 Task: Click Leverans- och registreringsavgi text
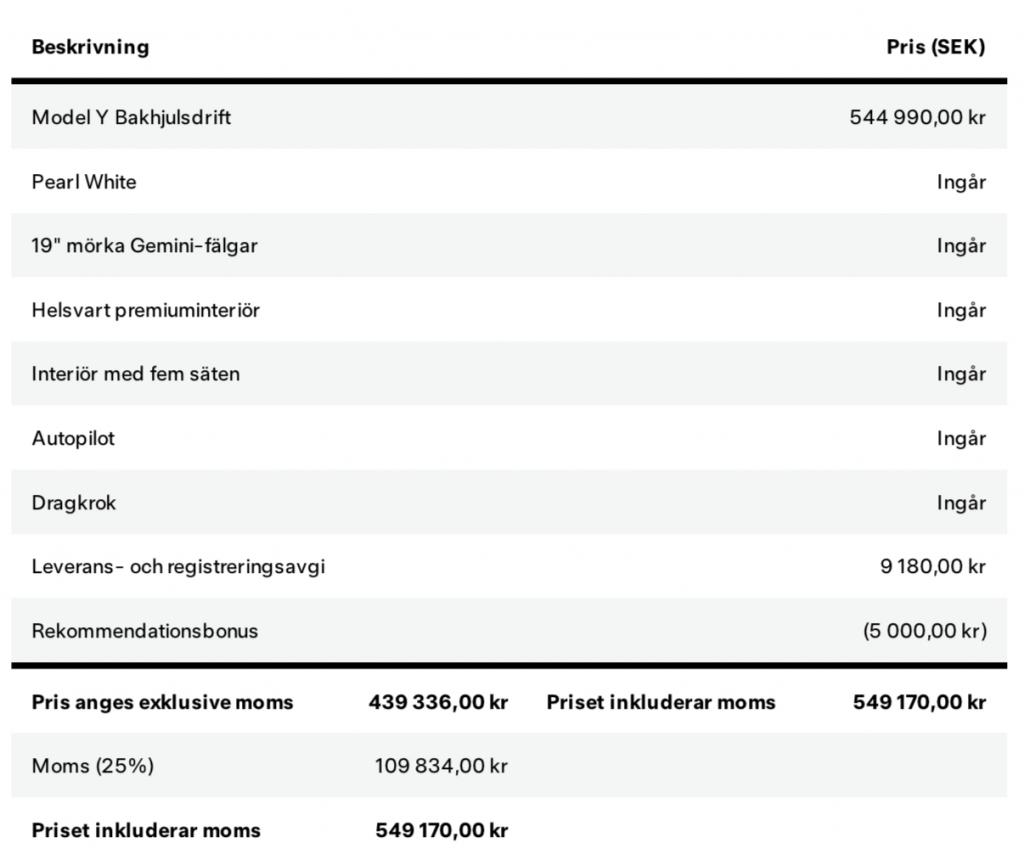point(178,567)
